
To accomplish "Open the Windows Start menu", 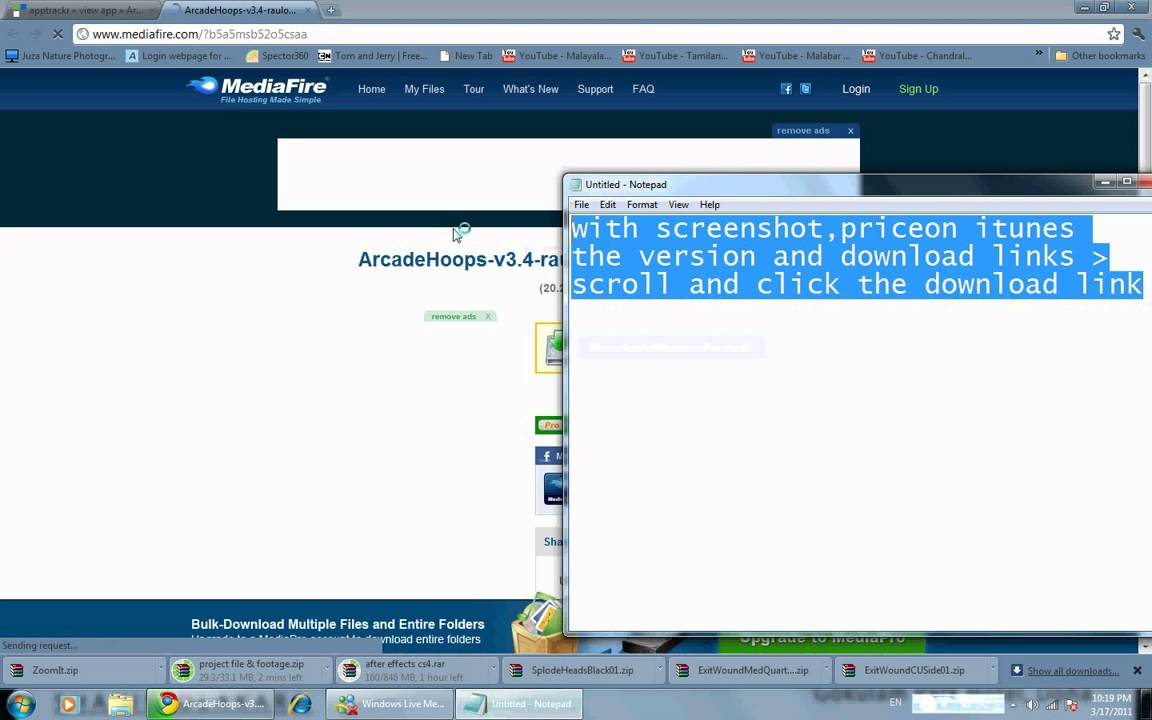I will pyautogui.click(x=20, y=704).
